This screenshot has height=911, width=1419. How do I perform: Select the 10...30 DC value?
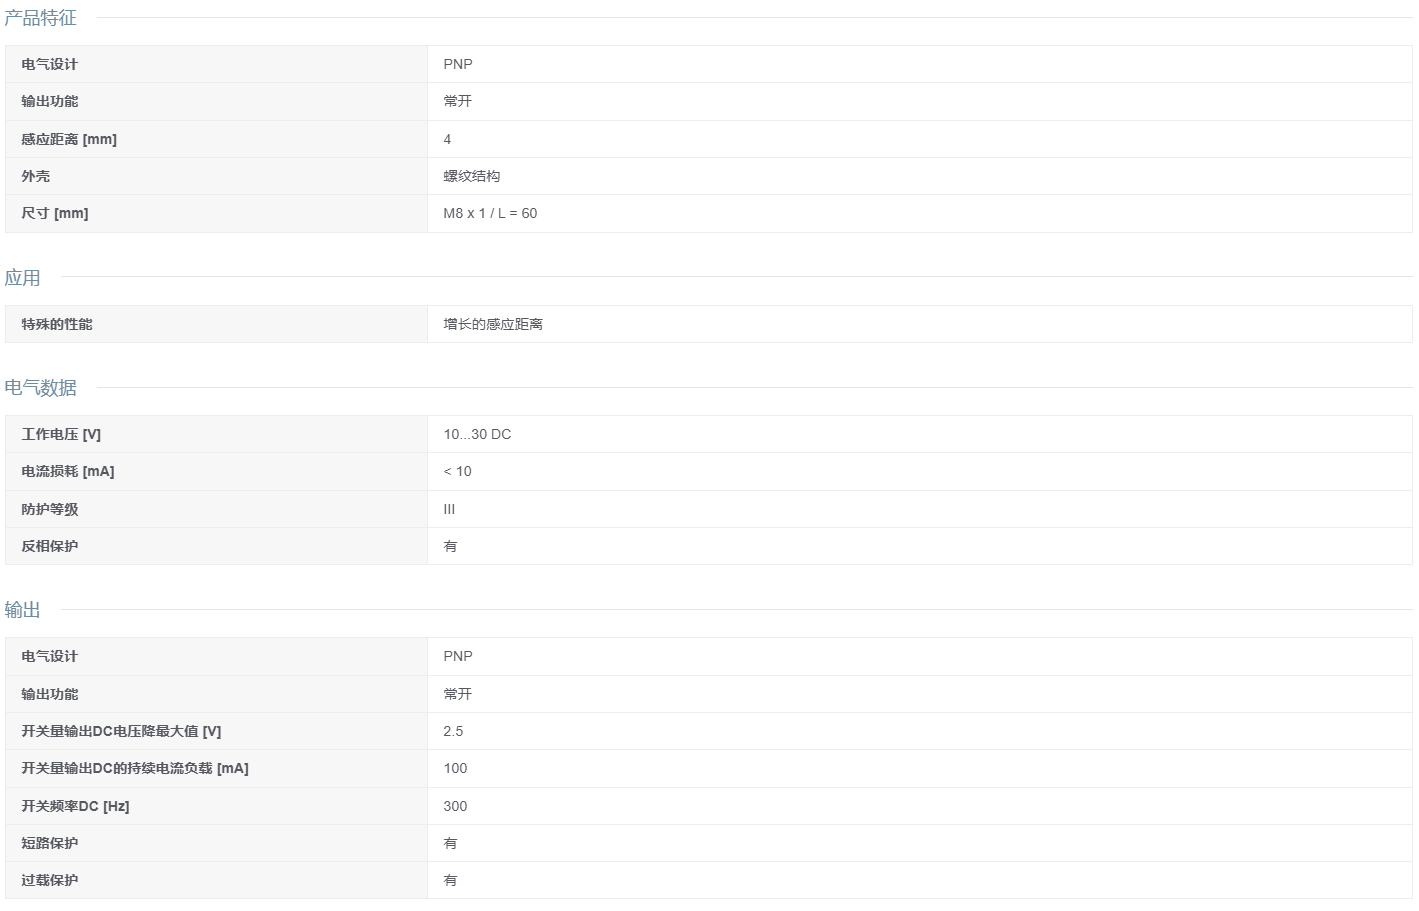click(477, 434)
